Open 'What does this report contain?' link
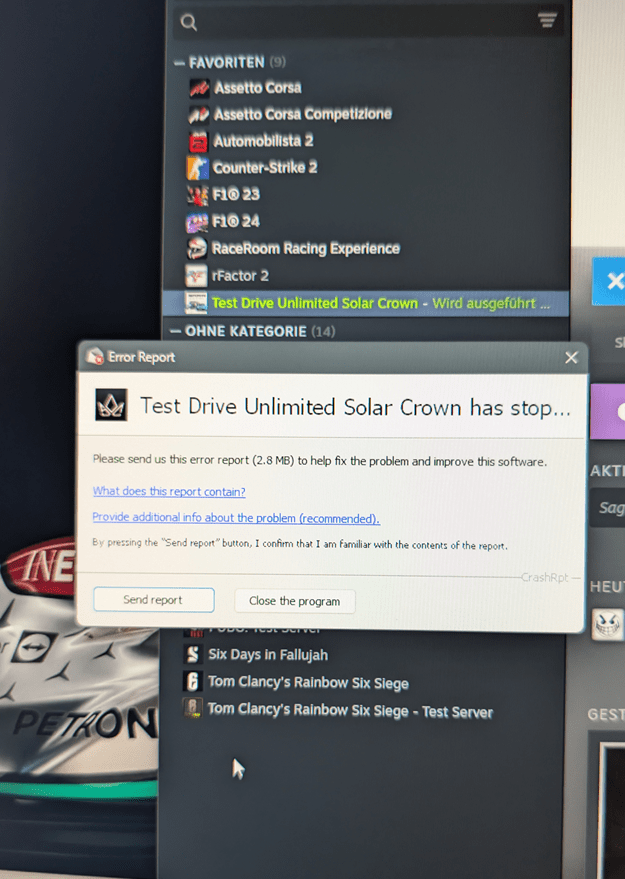The width and height of the screenshot is (625, 879). pos(169,491)
